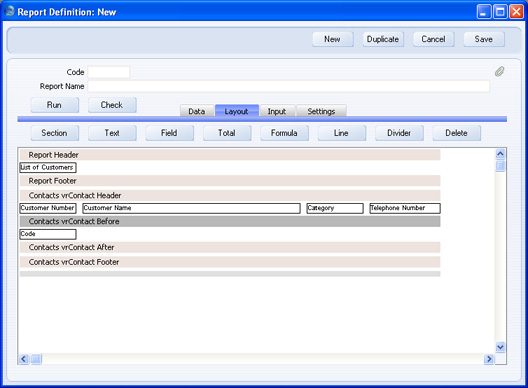Click the horizontal scrollbar thumb

(x=36, y=359)
